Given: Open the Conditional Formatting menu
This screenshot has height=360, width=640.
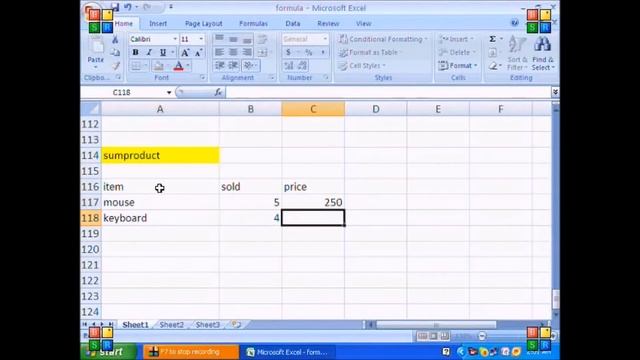Looking at the screenshot, I should [x=383, y=39].
